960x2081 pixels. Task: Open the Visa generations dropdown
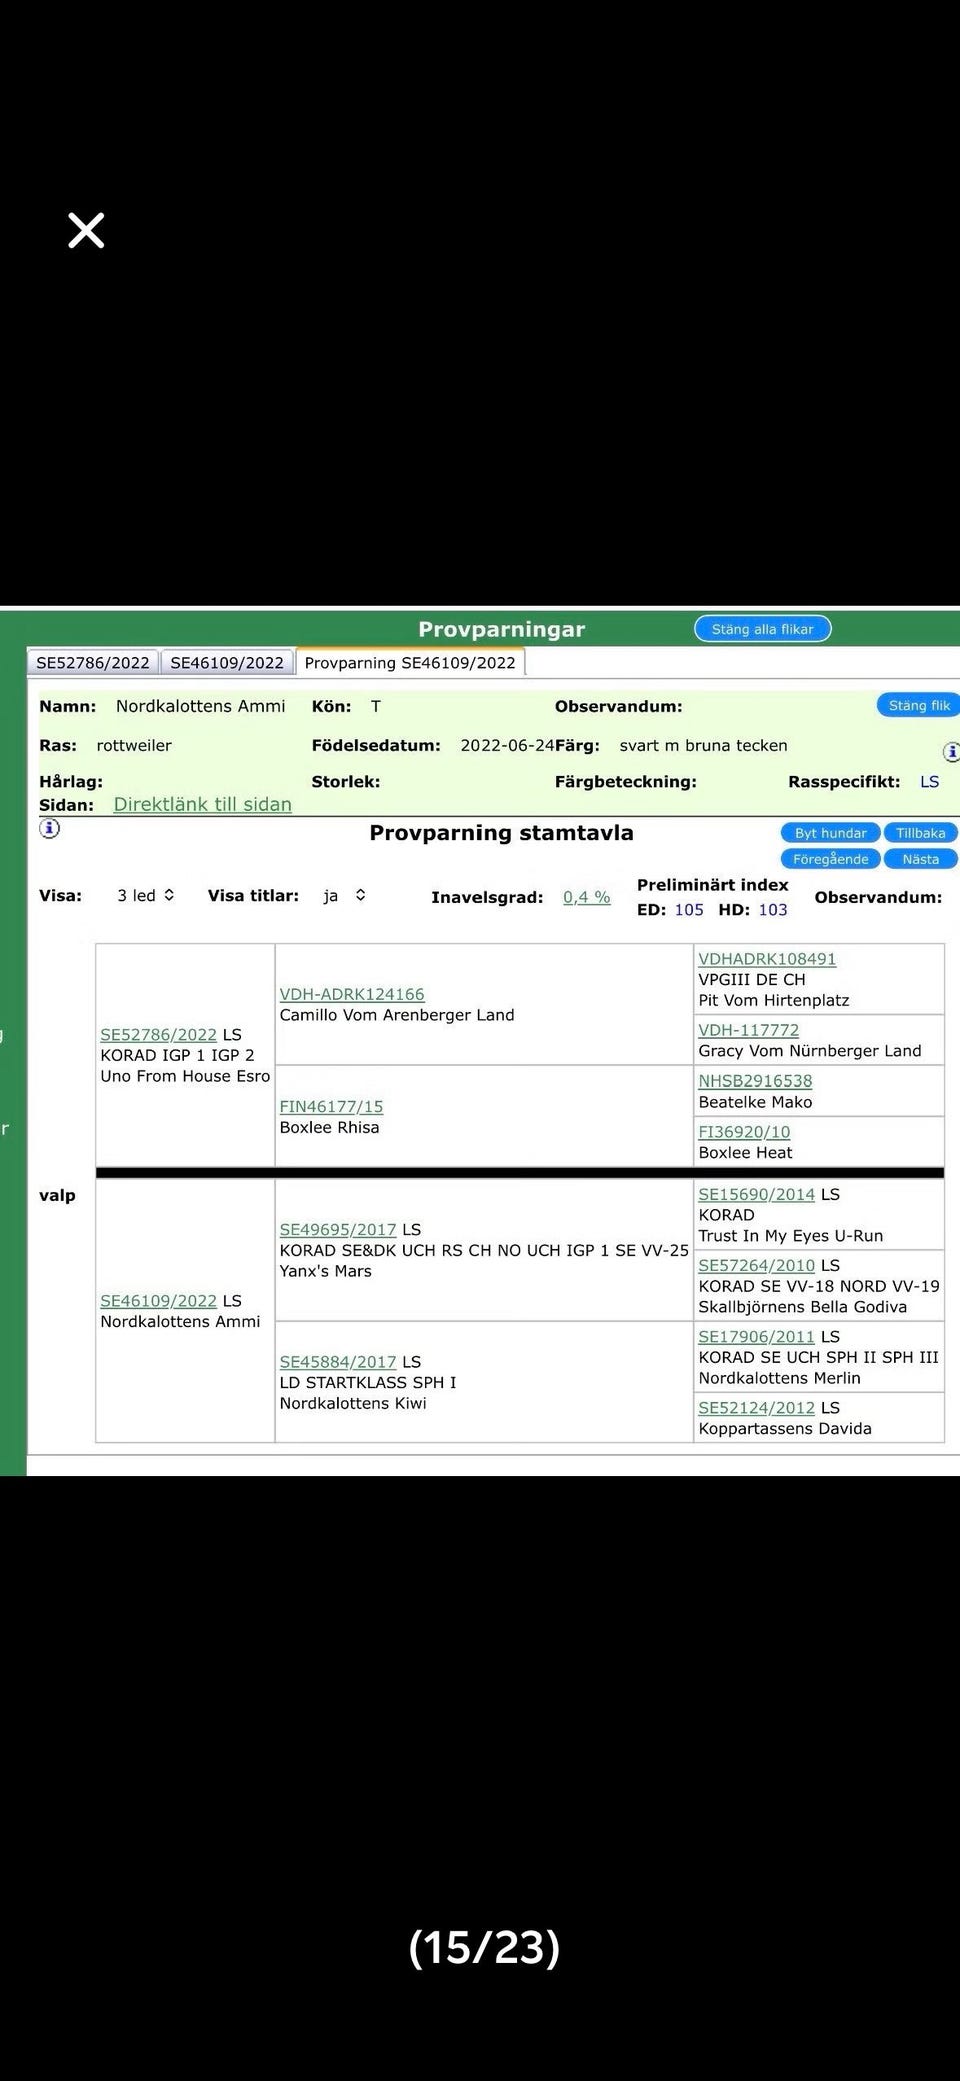tap(146, 895)
